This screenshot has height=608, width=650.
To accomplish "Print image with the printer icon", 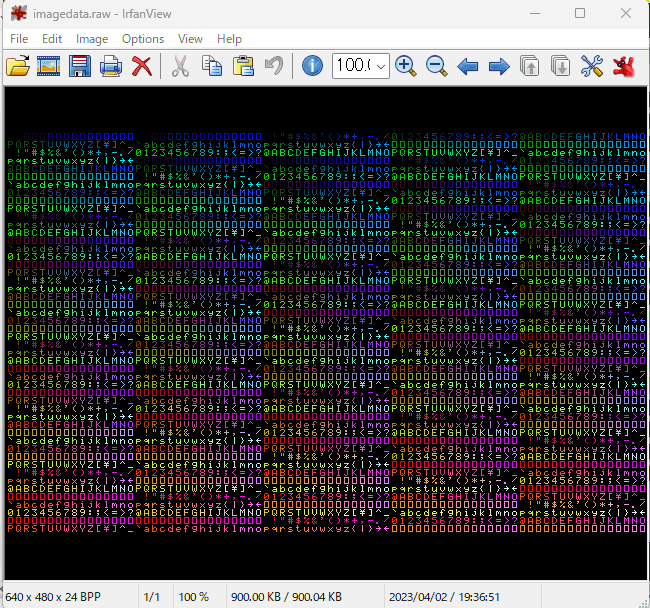I will (x=111, y=66).
